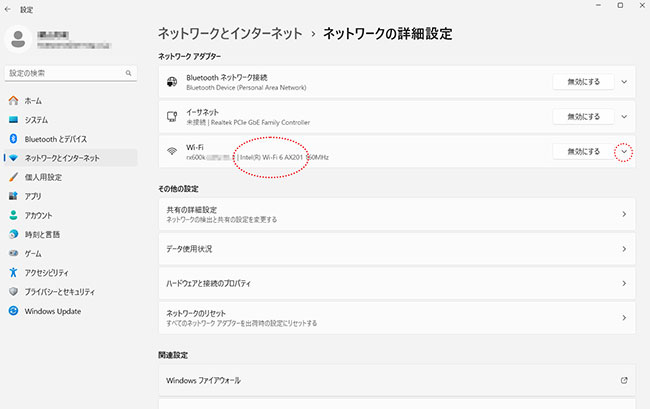This screenshot has width=650, height=409.
Task: Expand Wi-Fi adapter details chevron
Action: coord(624,152)
